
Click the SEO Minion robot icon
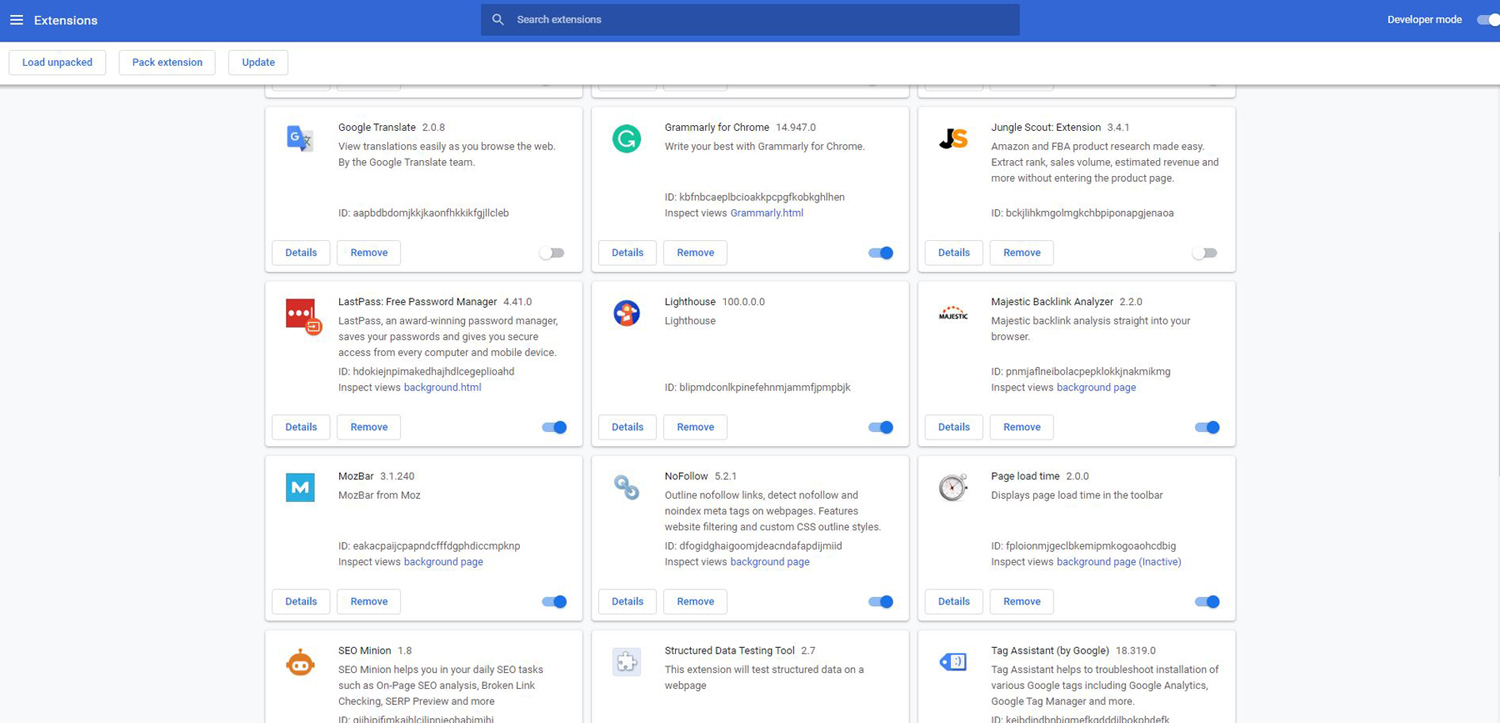click(x=300, y=662)
